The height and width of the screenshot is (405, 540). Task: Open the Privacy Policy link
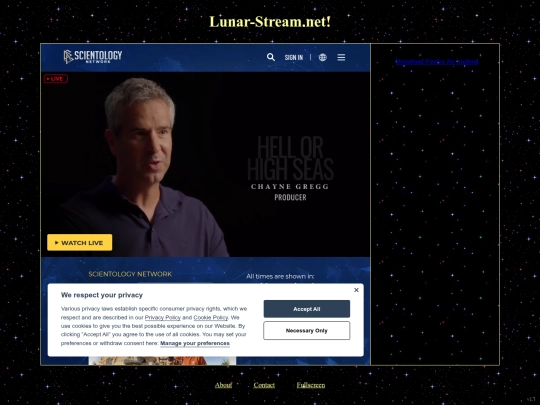[163, 318]
